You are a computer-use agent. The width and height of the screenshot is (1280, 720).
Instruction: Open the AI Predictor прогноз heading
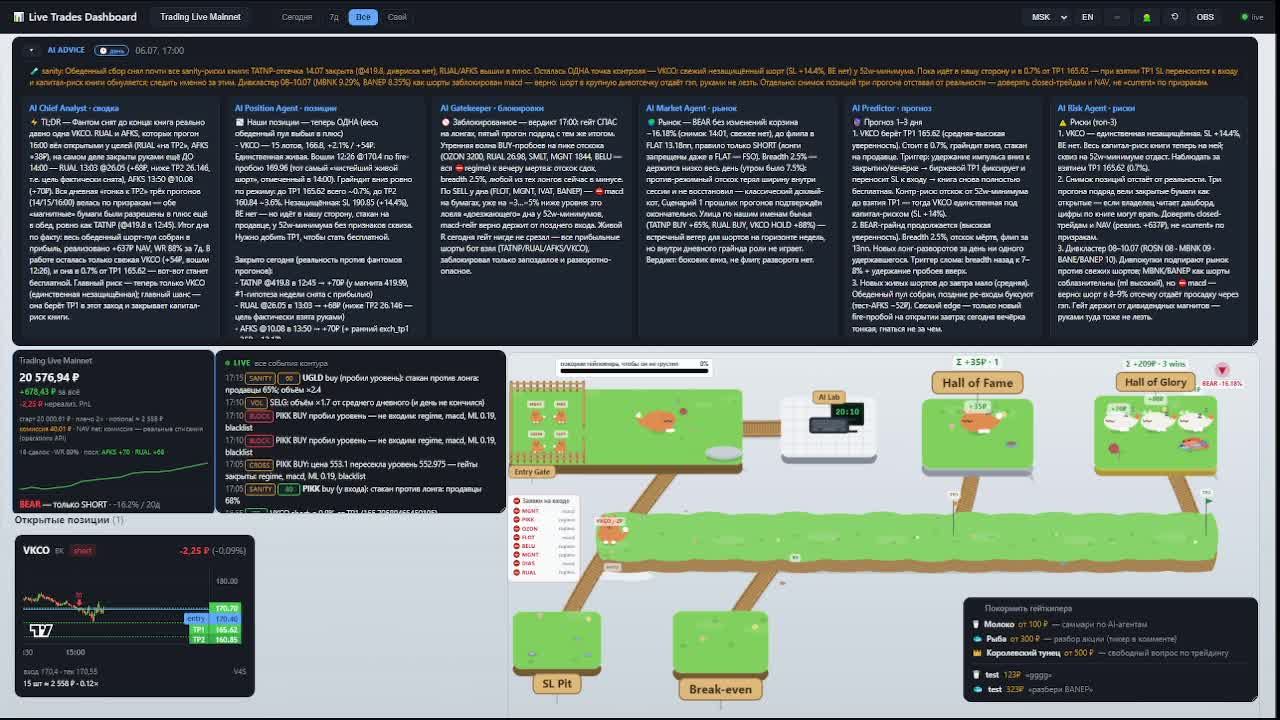pyautogui.click(x=891, y=108)
